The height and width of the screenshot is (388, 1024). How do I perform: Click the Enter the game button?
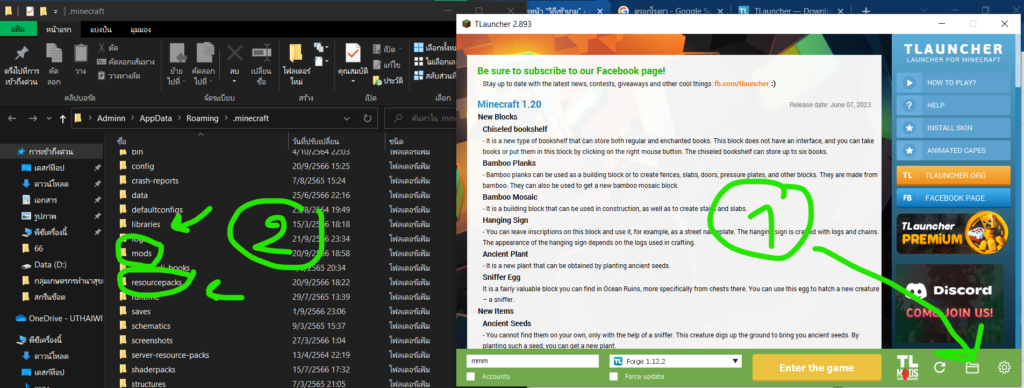[x=816, y=368]
